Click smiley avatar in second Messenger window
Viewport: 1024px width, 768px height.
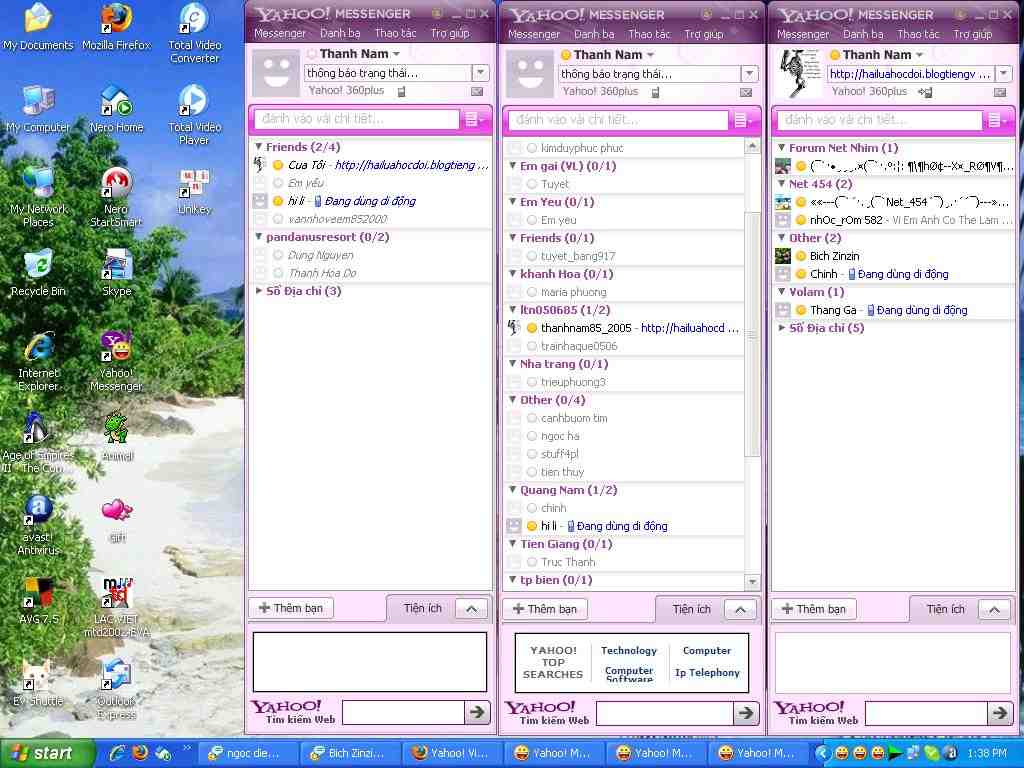[530, 74]
